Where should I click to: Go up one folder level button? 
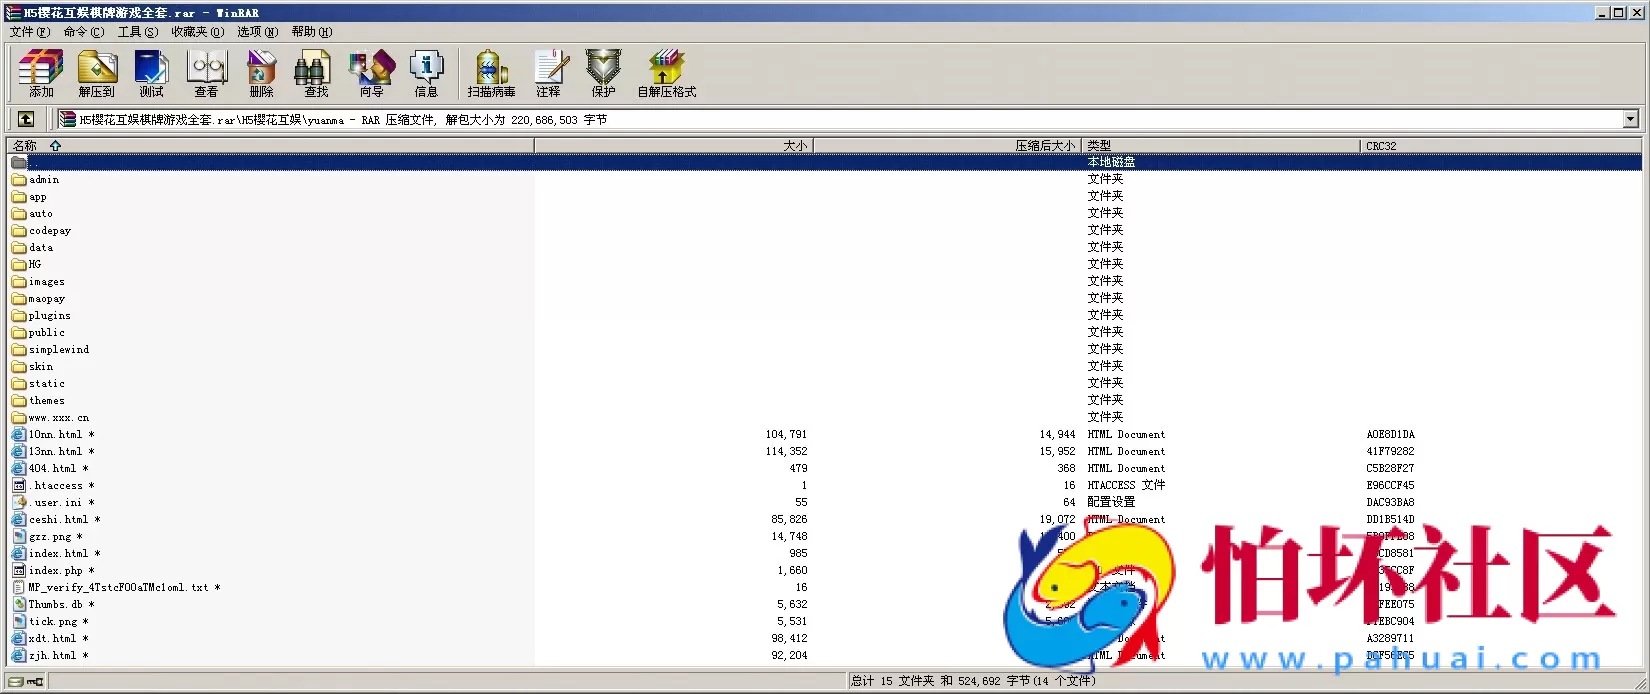tap(26, 119)
